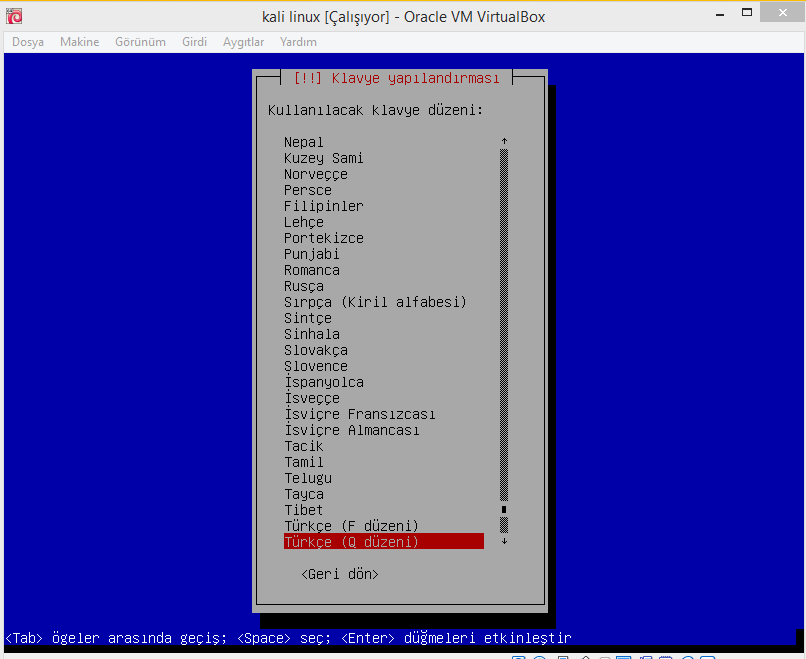Screen dimensions: 806x659
Task: Pick Punjabi from the list
Action: click(x=312, y=254)
